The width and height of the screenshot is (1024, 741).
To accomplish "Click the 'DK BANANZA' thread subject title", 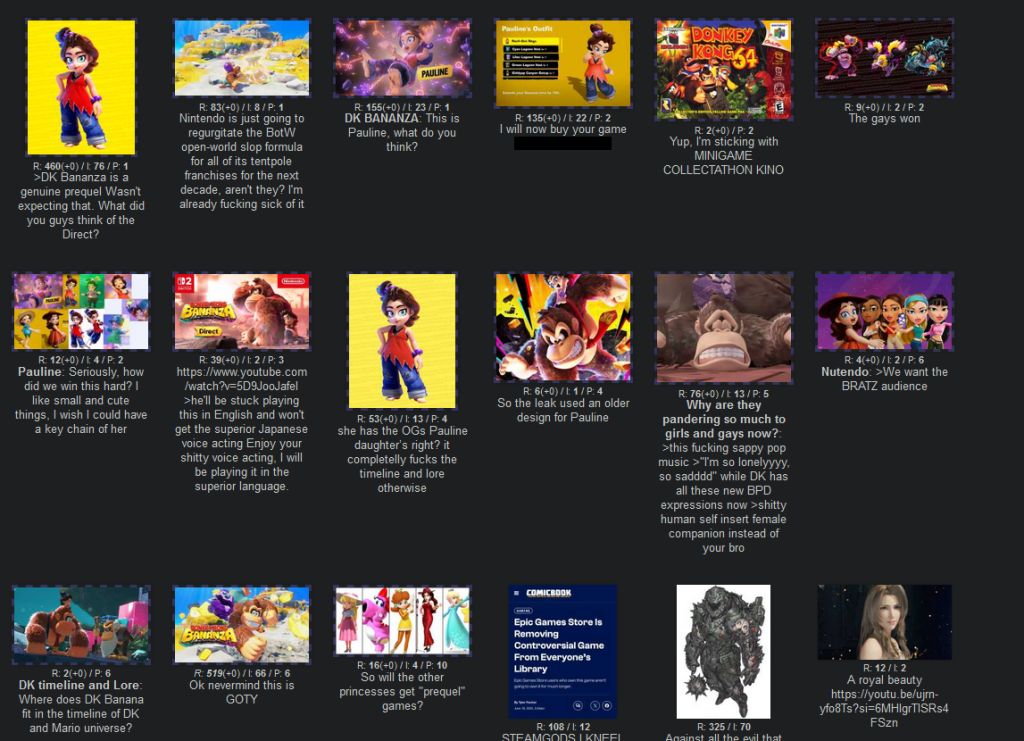I will (x=381, y=119).
